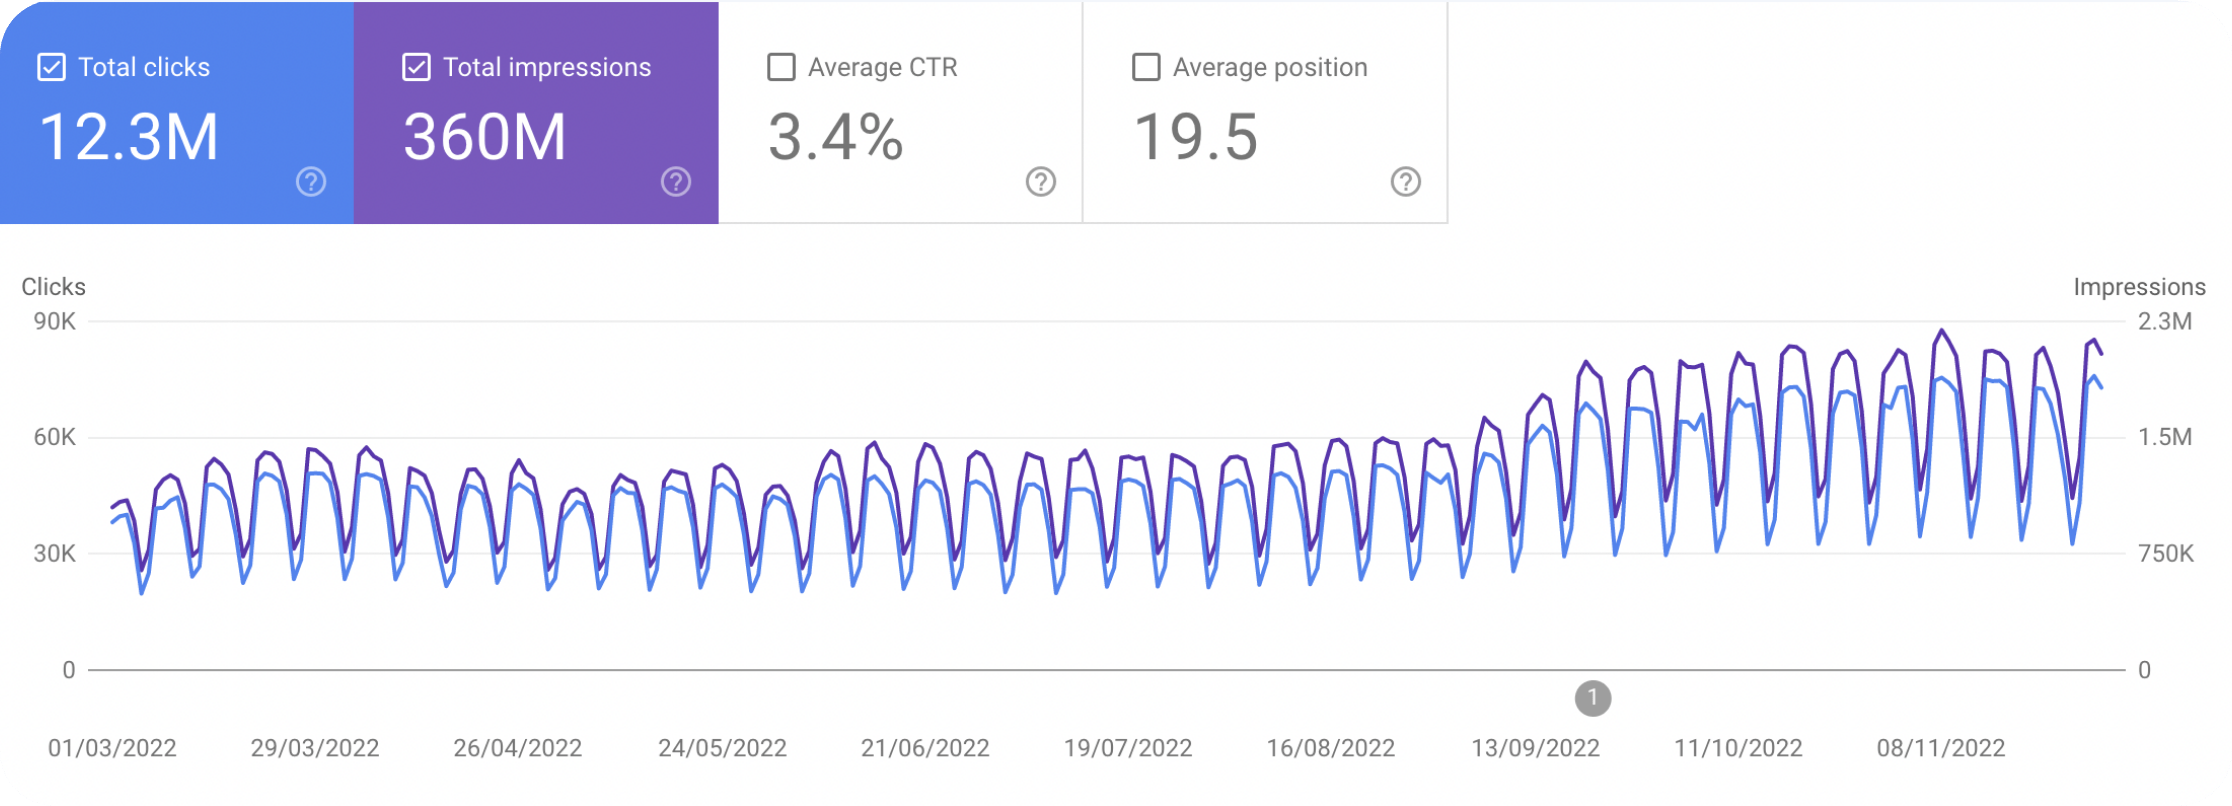The image size is (2232, 806).
Task: Click the 13/09/2022 axis label
Action: pyautogui.click(x=1537, y=747)
